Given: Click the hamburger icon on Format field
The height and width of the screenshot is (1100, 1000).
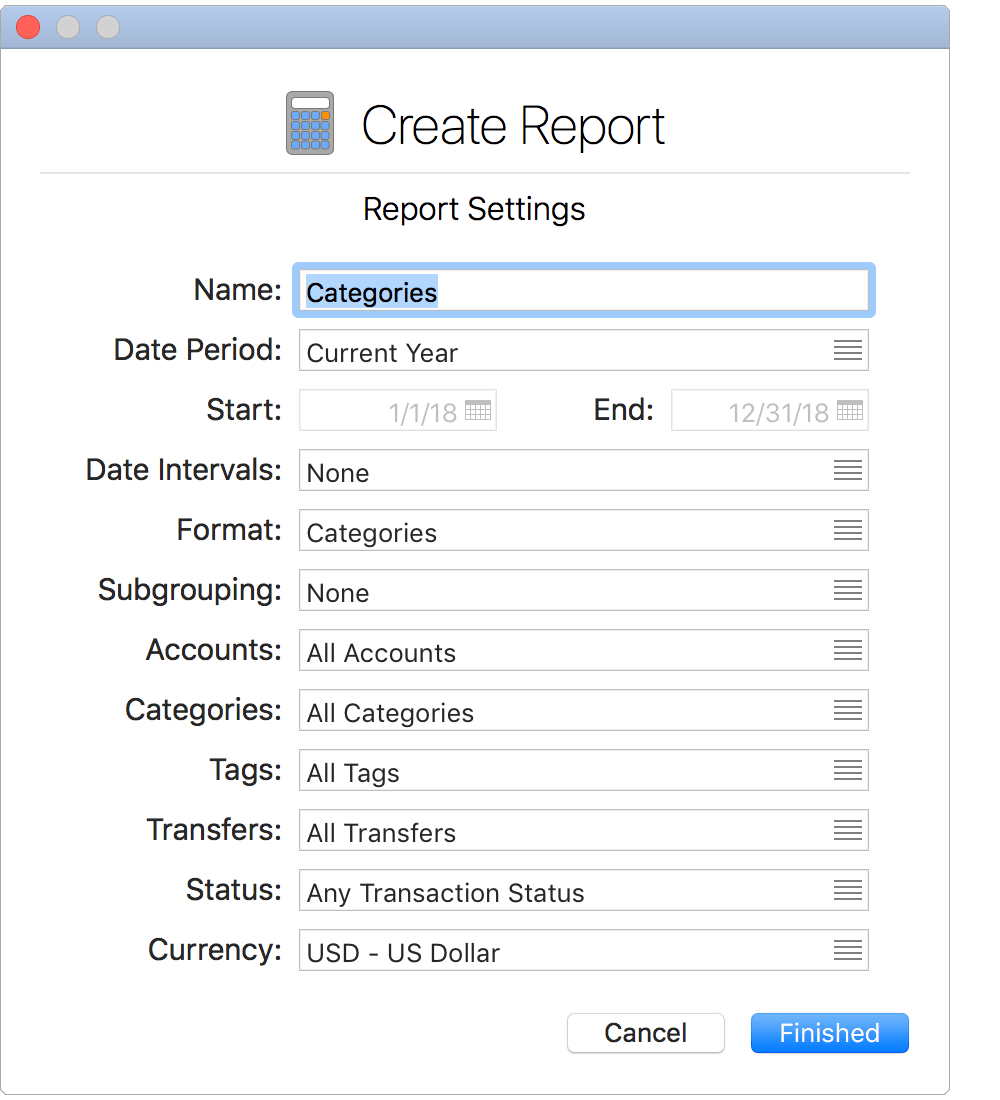Looking at the screenshot, I should coord(848,530).
